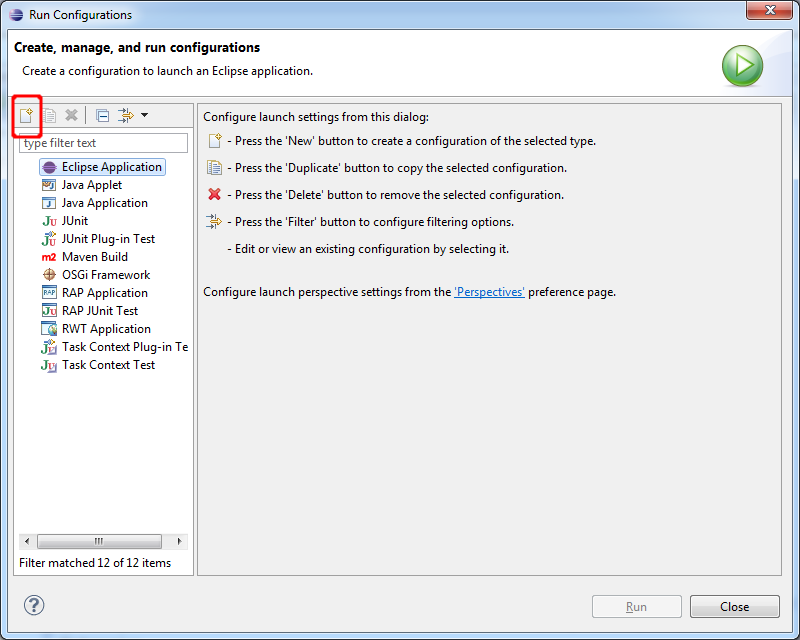Click the type filter text field

tap(103, 143)
